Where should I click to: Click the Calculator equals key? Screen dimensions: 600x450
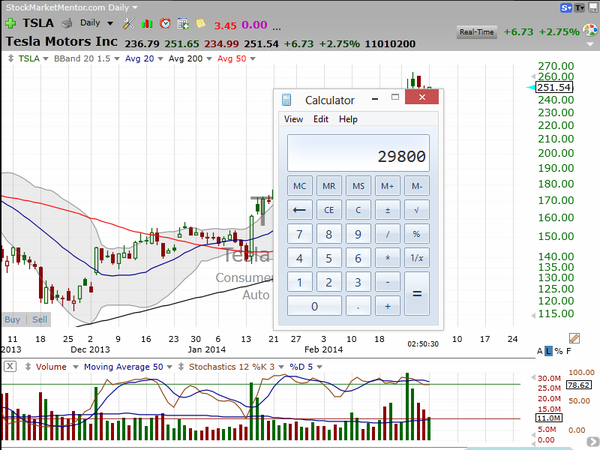click(417, 293)
